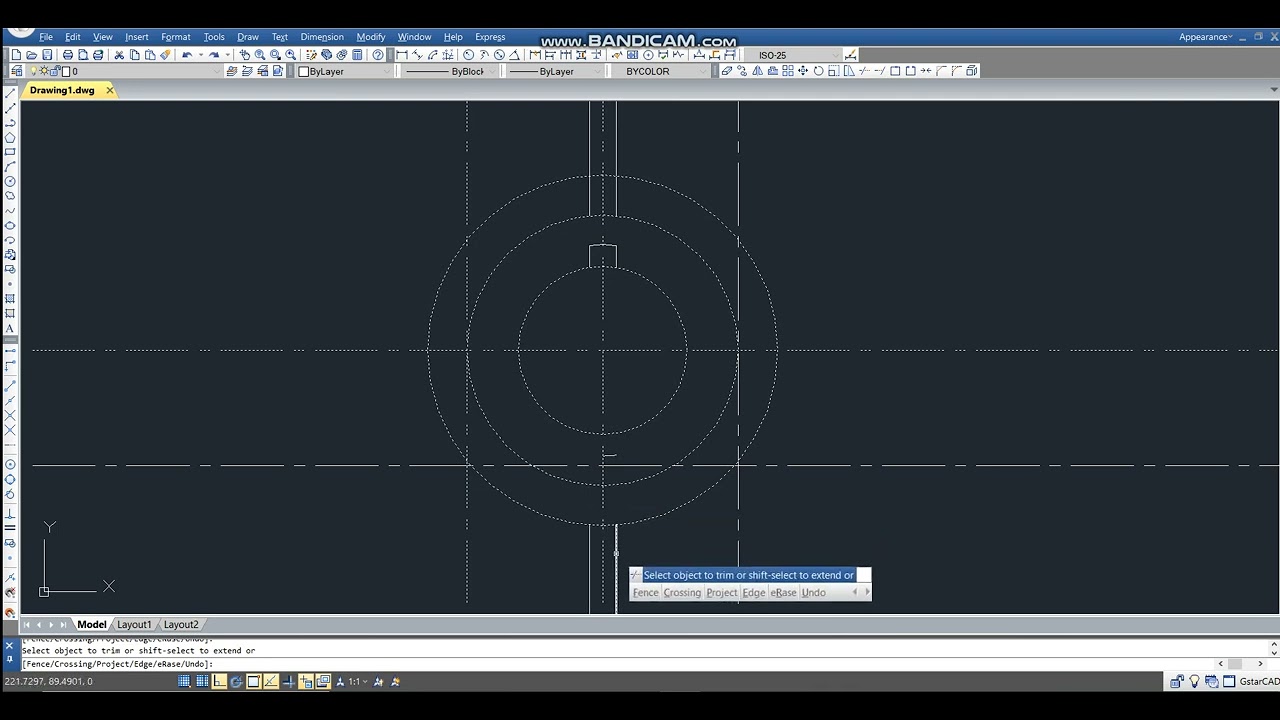Select the Pan hand tool
Viewport: 1280px width, 720px height.
point(245,55)
